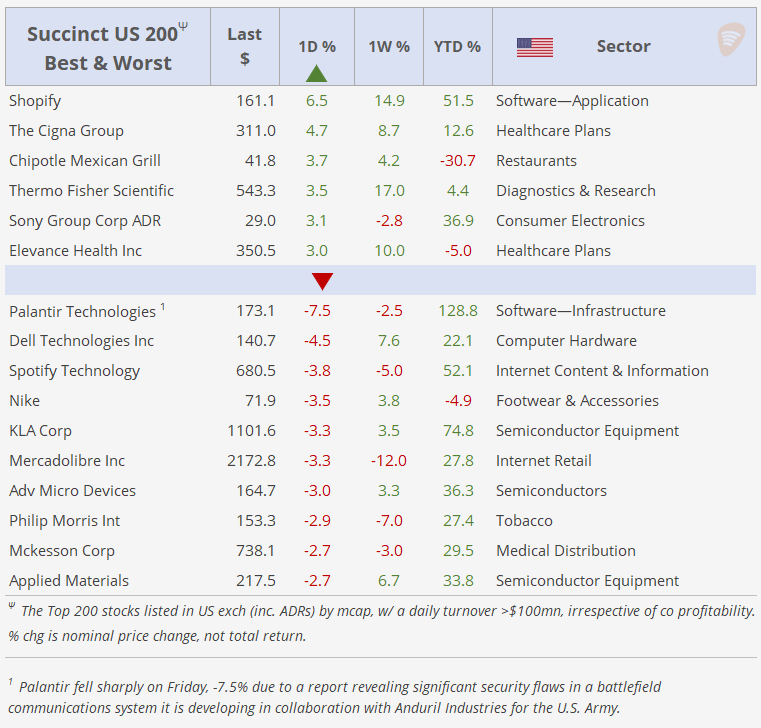
Task: Click the 'Succinct US 200 Best & Worst' header
Action: point(108,48)
